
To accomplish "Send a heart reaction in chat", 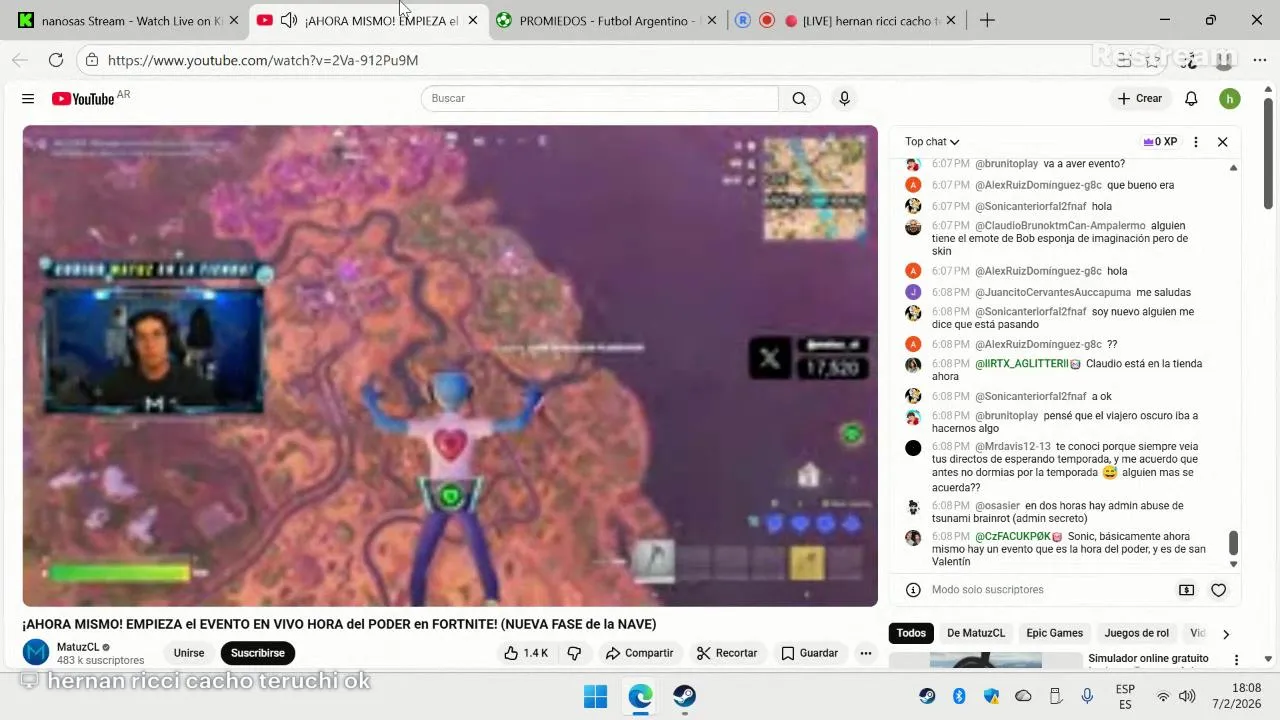I will pyautogui.click(x=1218, y=590).
